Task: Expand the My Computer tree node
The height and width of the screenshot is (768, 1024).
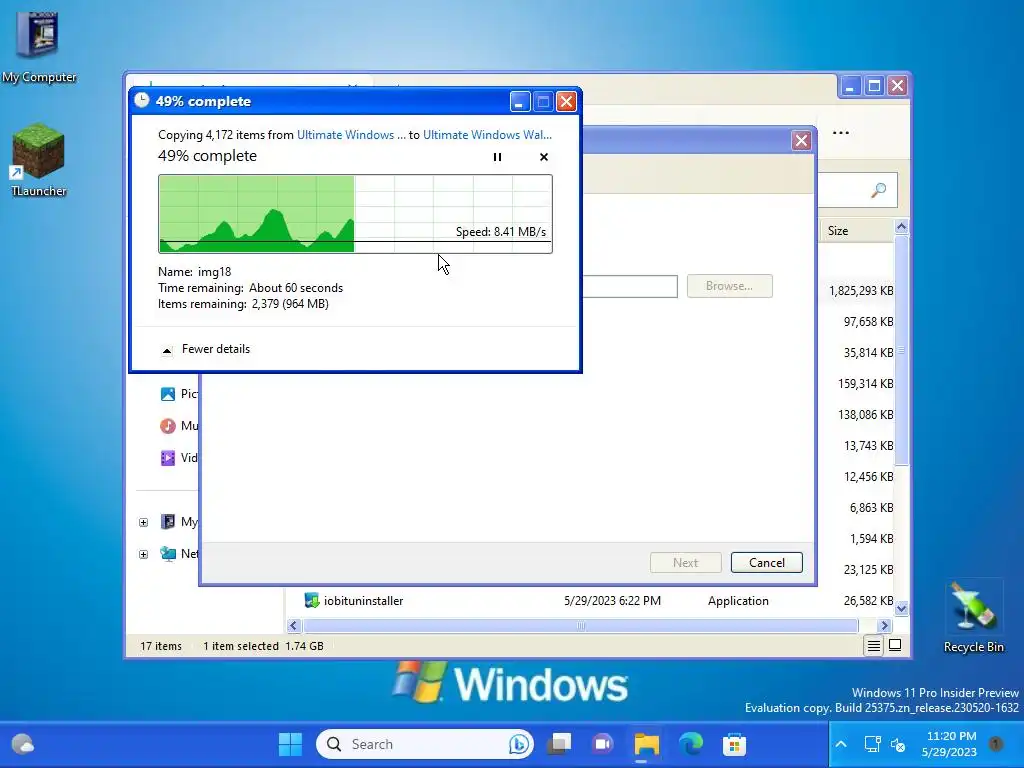Action: 143,522
